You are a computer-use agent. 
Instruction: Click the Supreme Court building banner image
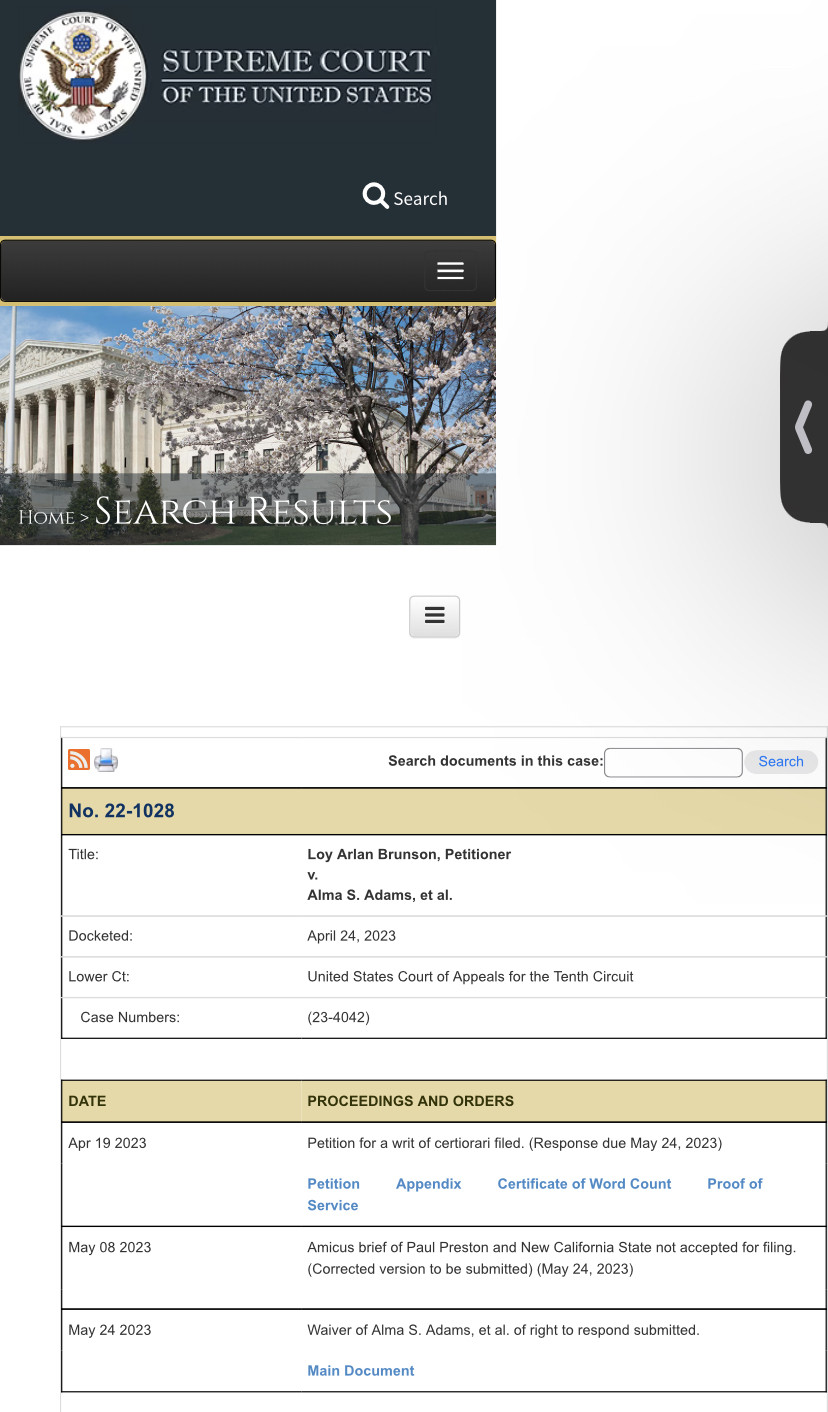point(248,400)
